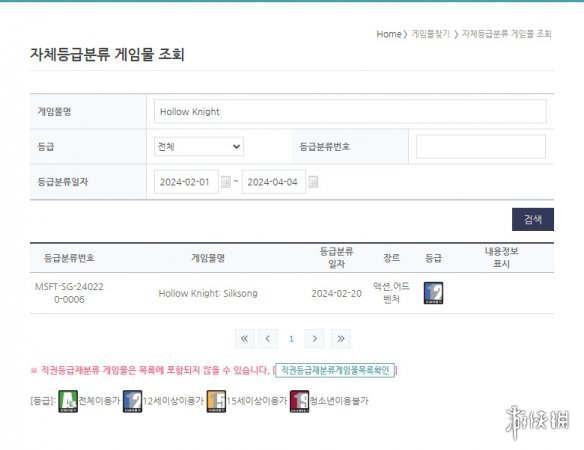The height and width of the screenshot is (450, 584).
Task: Click the red 19 rating legend icon
Action: tap(299, 401)
